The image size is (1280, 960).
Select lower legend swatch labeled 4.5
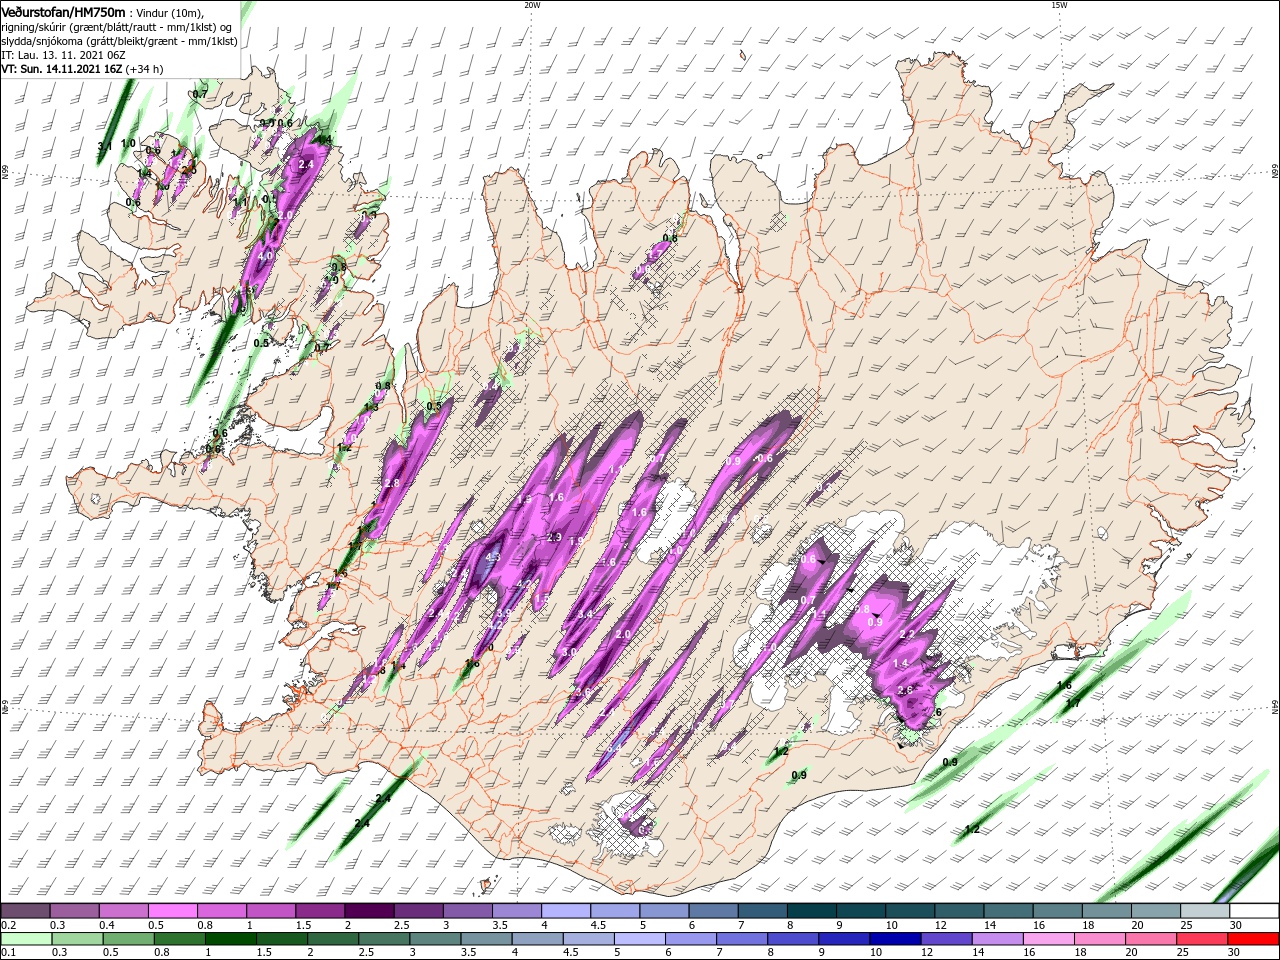588,939
